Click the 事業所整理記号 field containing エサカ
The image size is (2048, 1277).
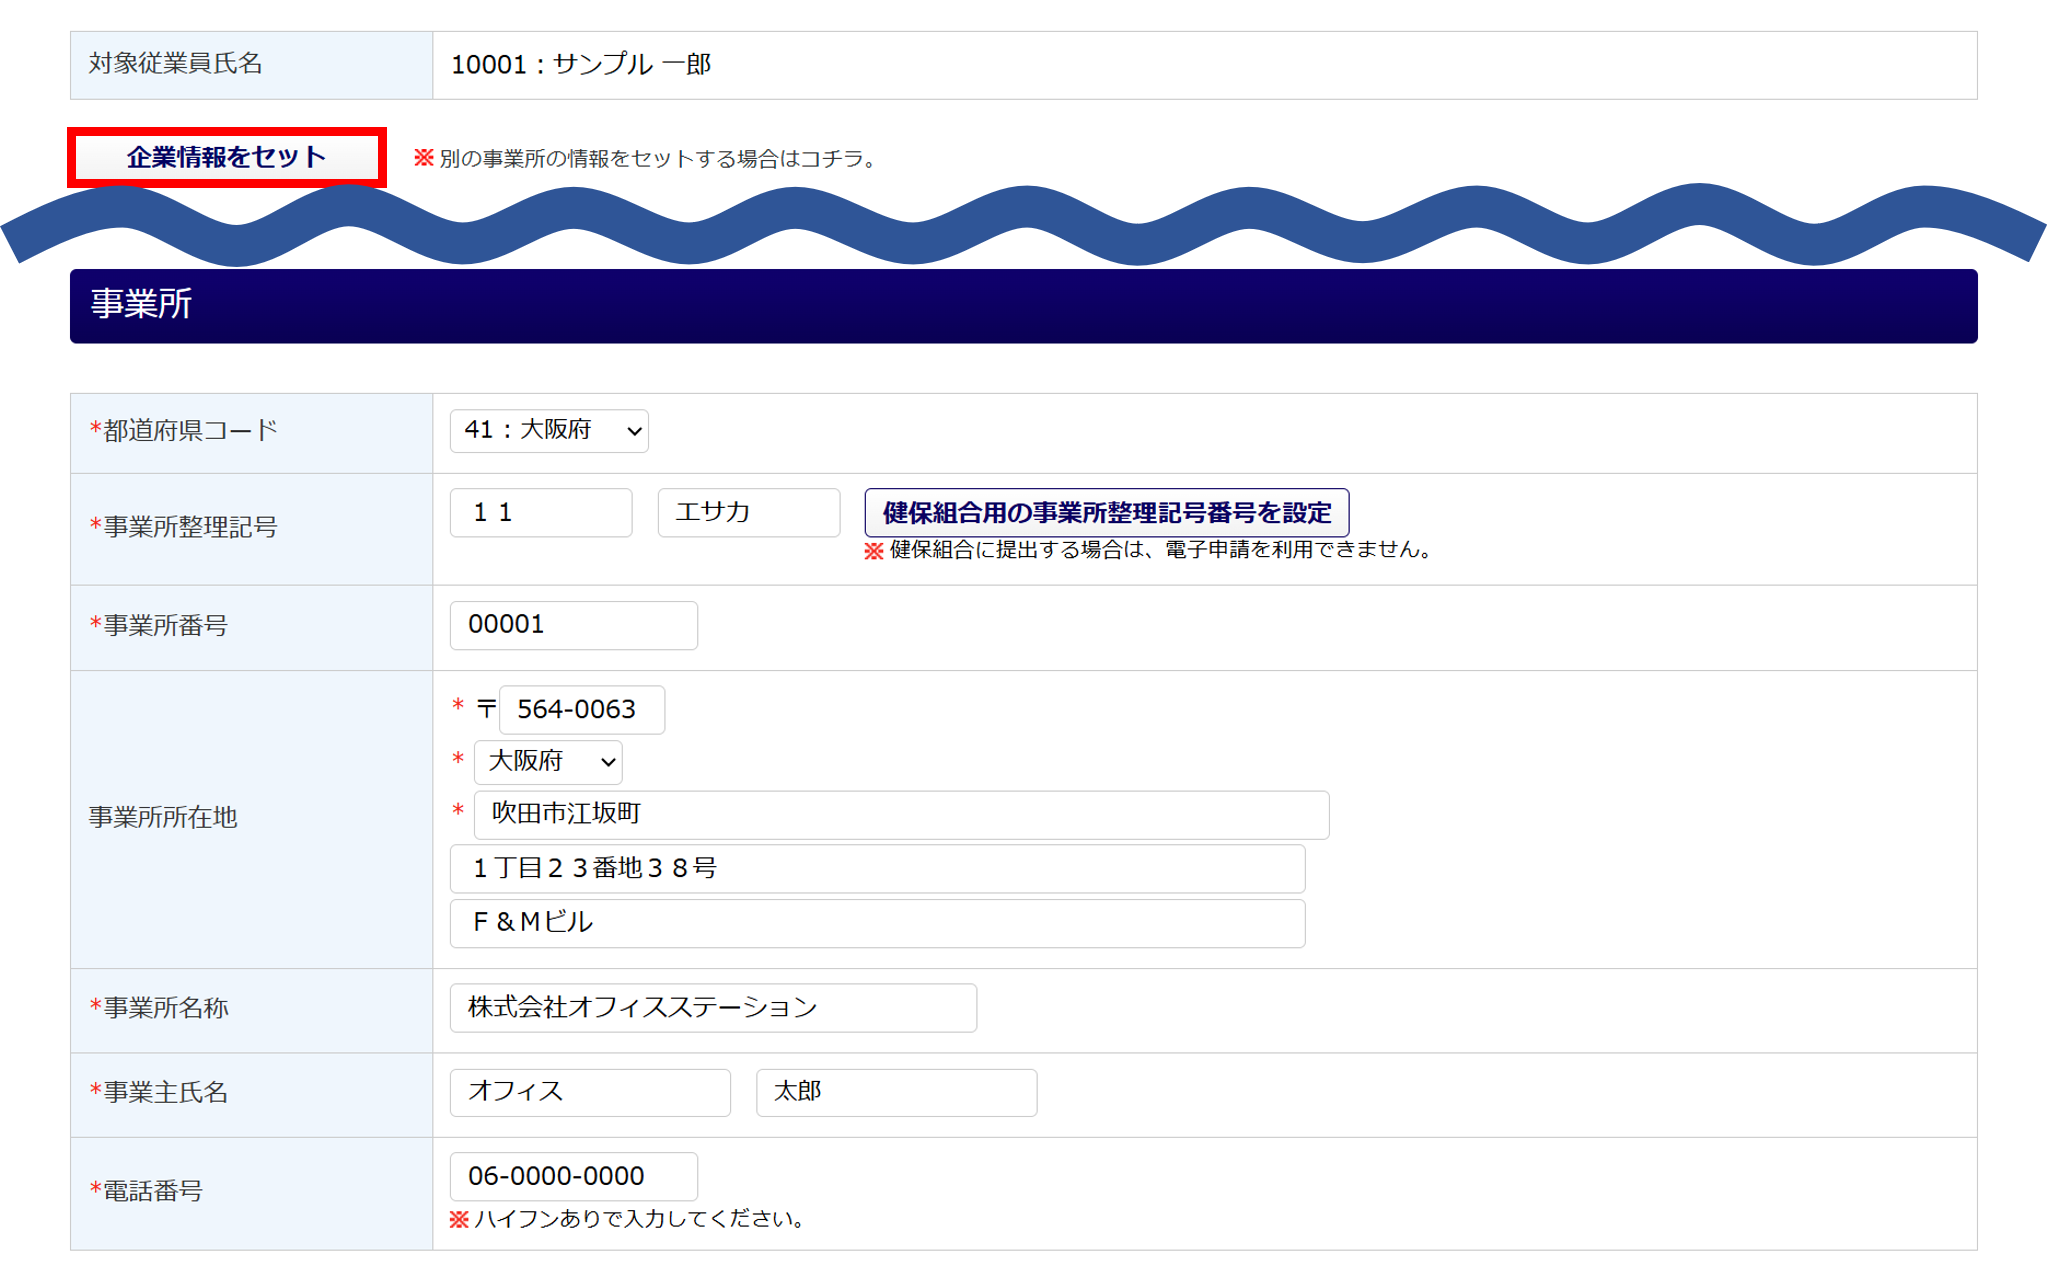tap(748, 513)
